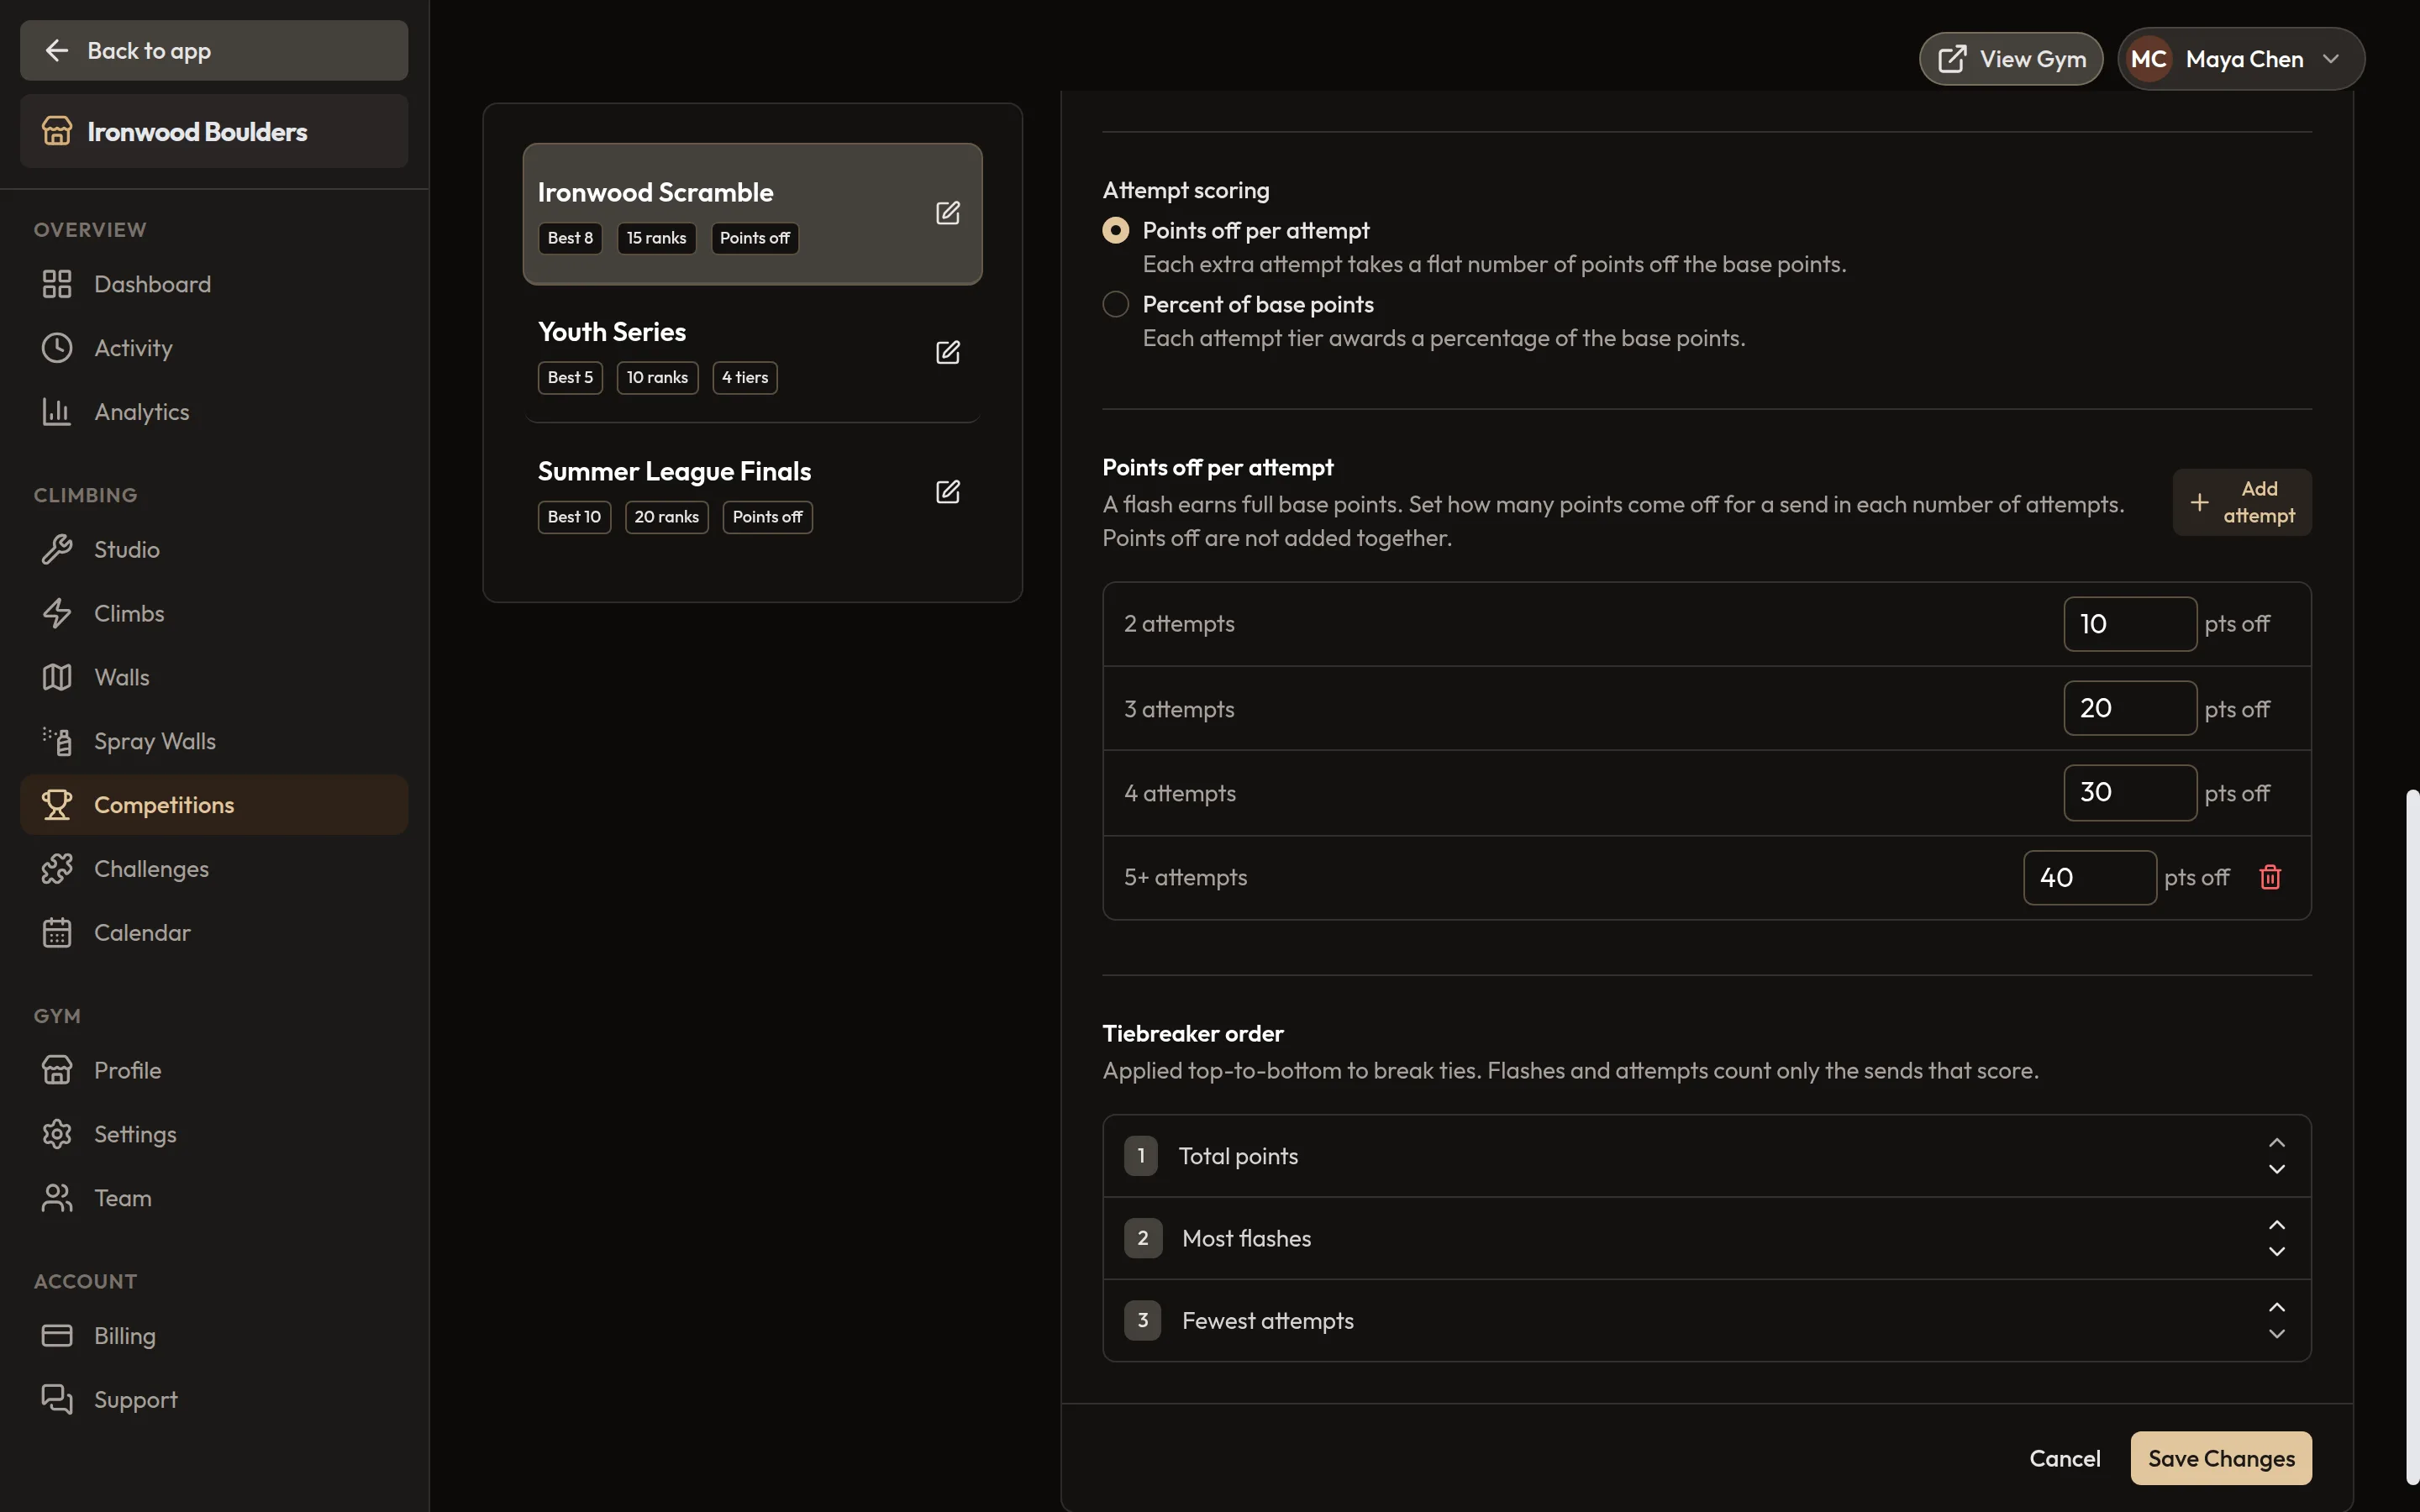Click the Ironwood Boulders gym header
2420x1512 pixels.
click(214, 131)
